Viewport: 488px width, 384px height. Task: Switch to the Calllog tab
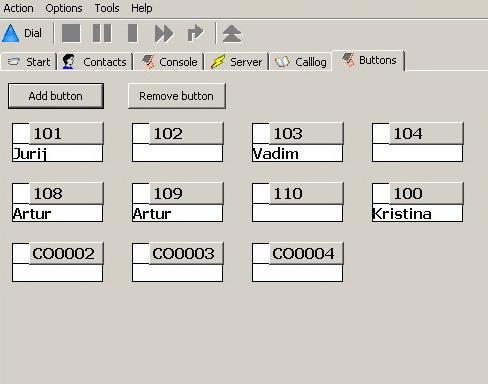coord(301,62)
